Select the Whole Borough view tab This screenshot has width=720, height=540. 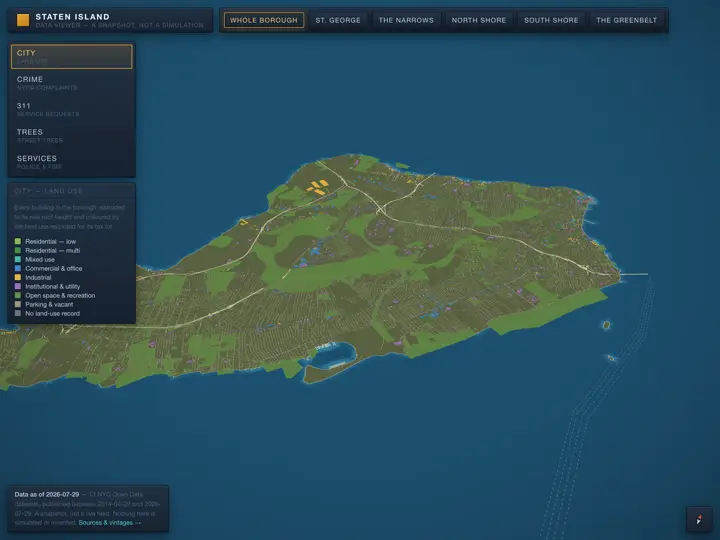coord(264,20)
